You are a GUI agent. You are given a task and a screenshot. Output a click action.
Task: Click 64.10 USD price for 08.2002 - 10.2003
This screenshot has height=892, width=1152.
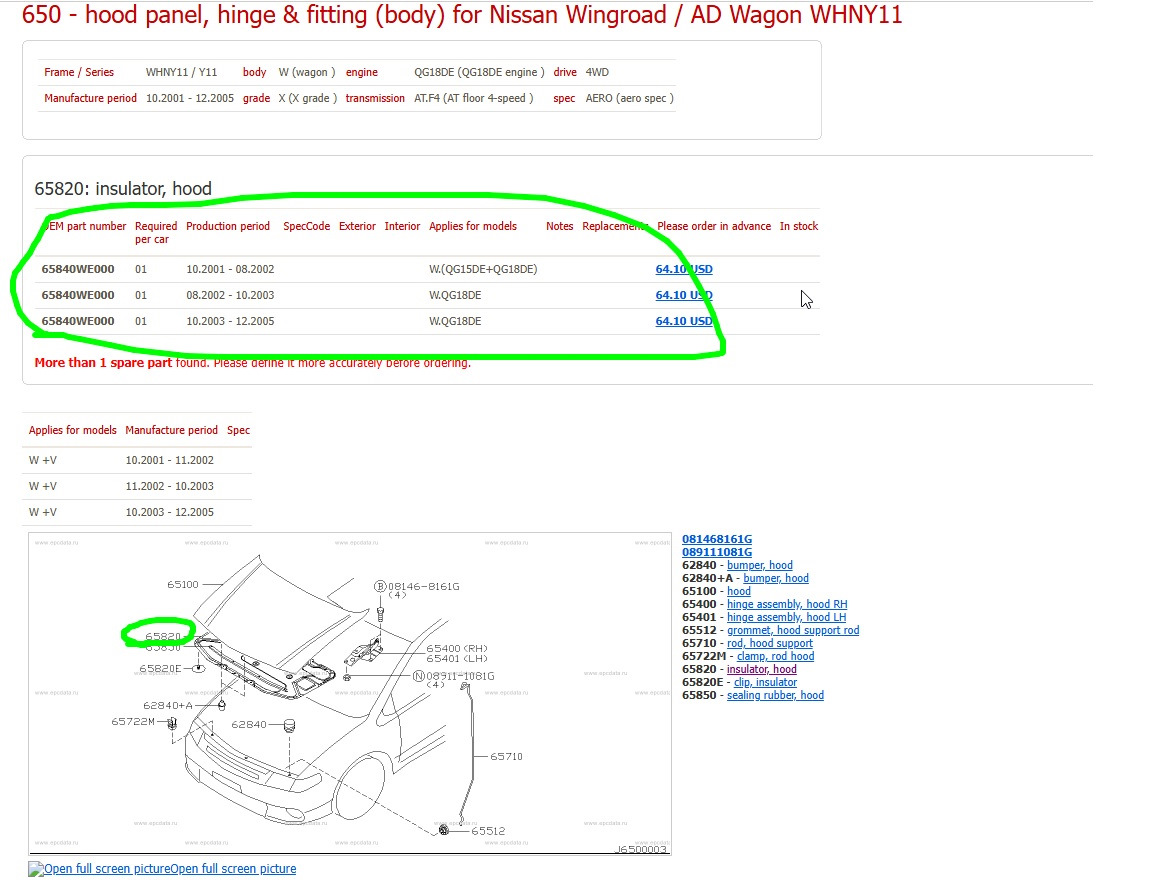point(683,295)
